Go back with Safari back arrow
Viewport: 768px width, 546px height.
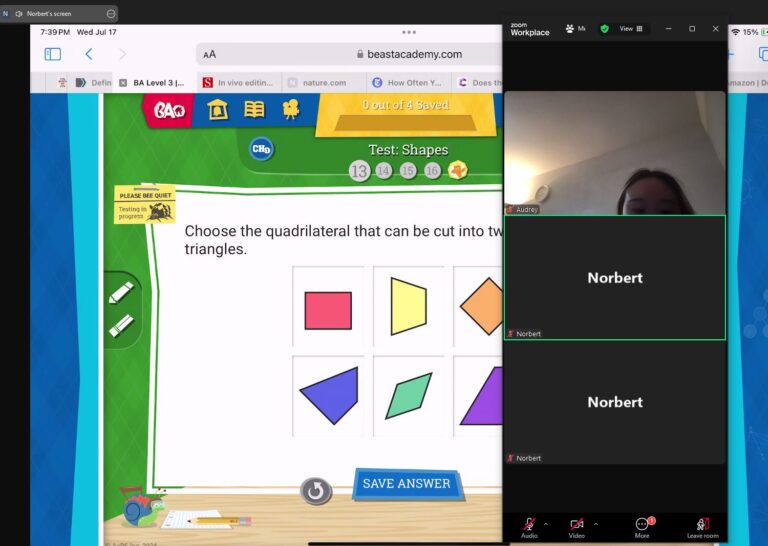89,54
